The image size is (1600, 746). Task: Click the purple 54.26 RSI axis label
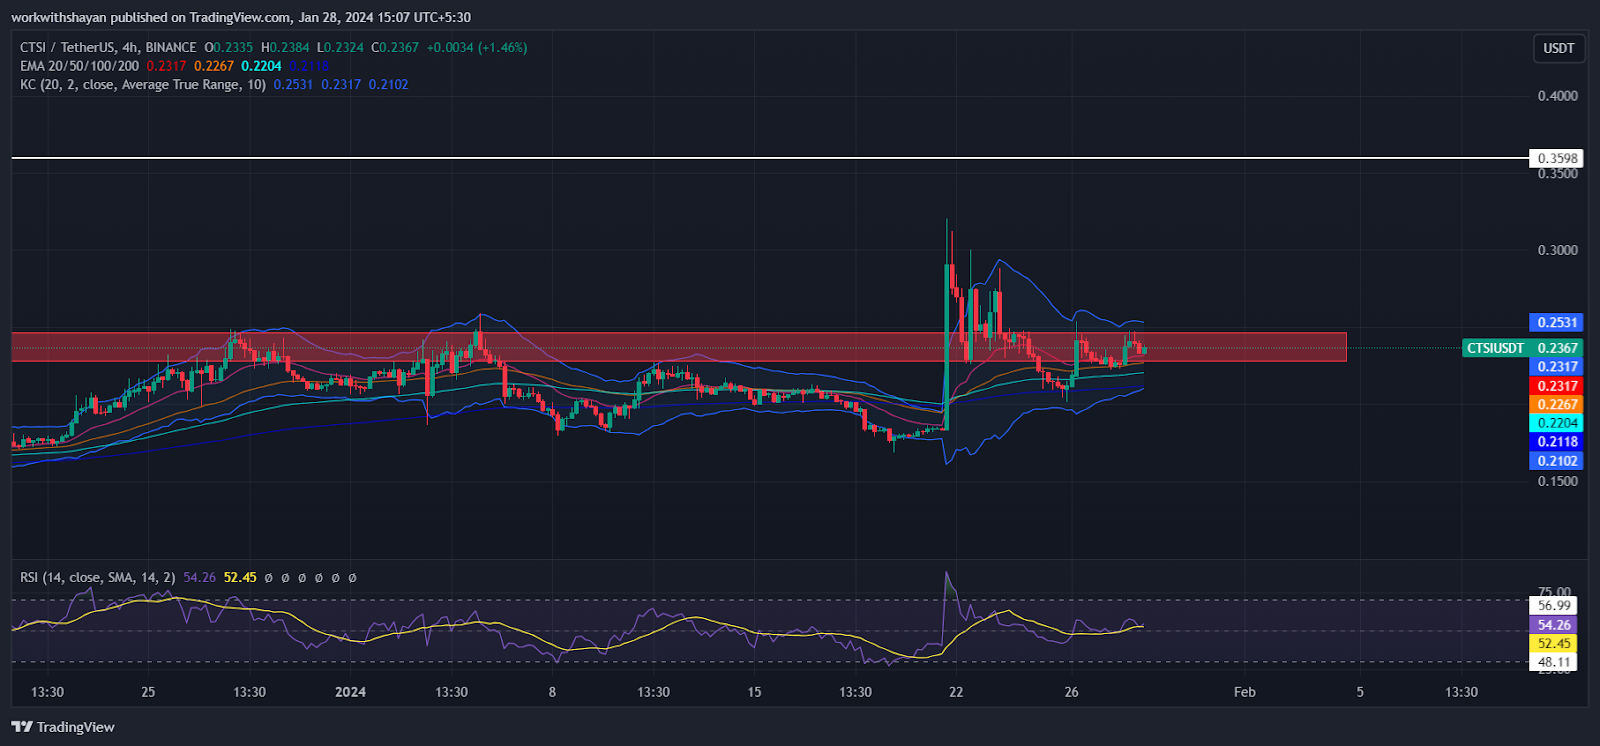[1553, 624]
